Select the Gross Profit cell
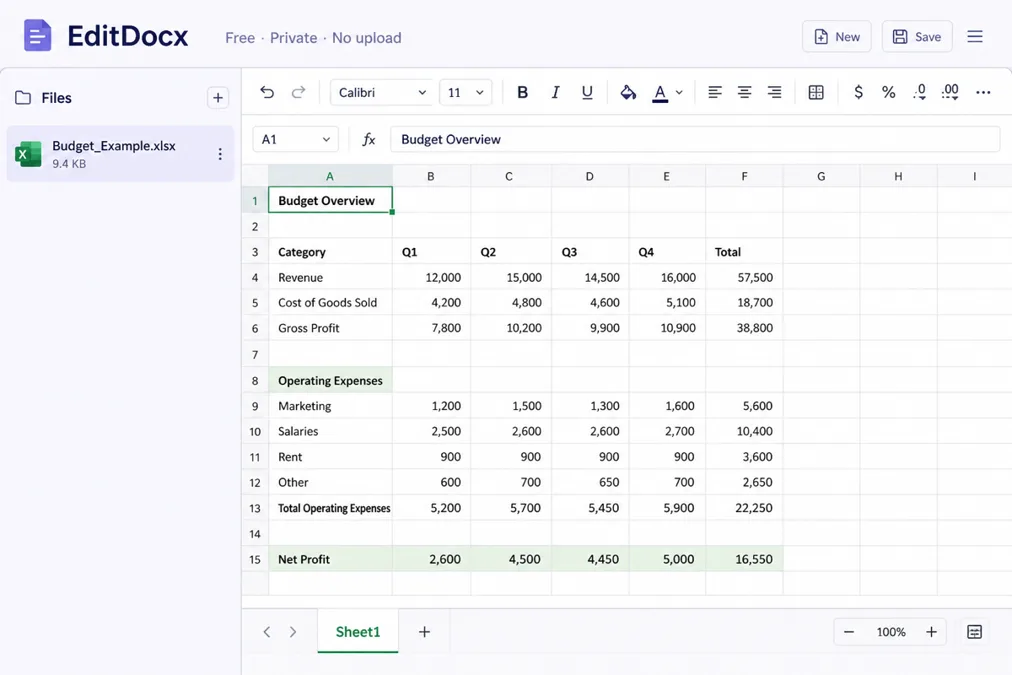Image resolution: width=1012 pixels, height=675 pixels. coord(330,328)
